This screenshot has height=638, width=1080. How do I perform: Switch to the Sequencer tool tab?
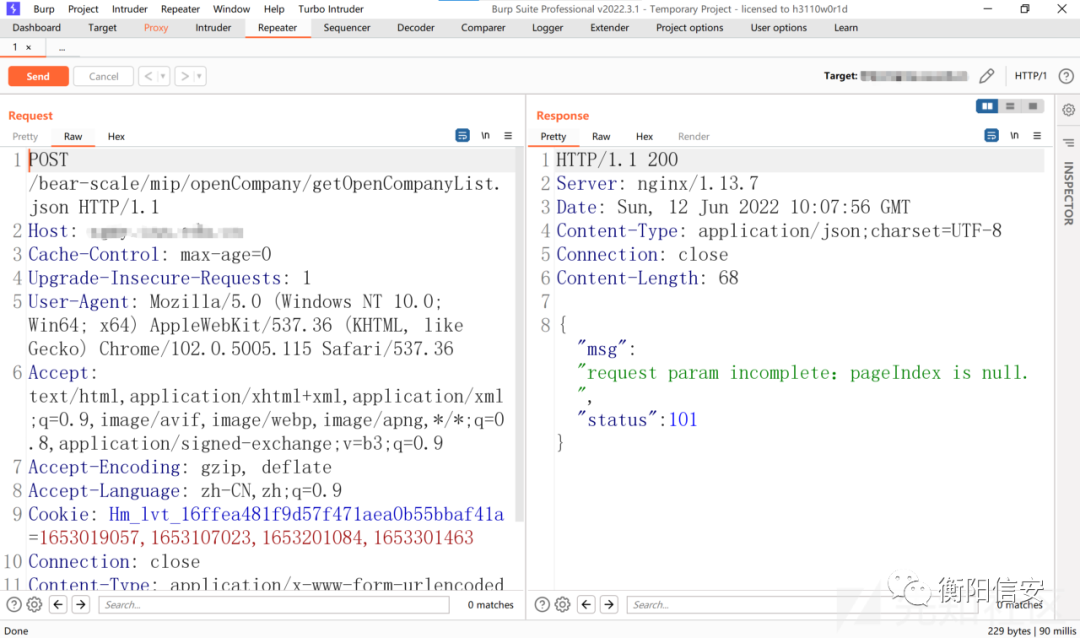(346, 28)
